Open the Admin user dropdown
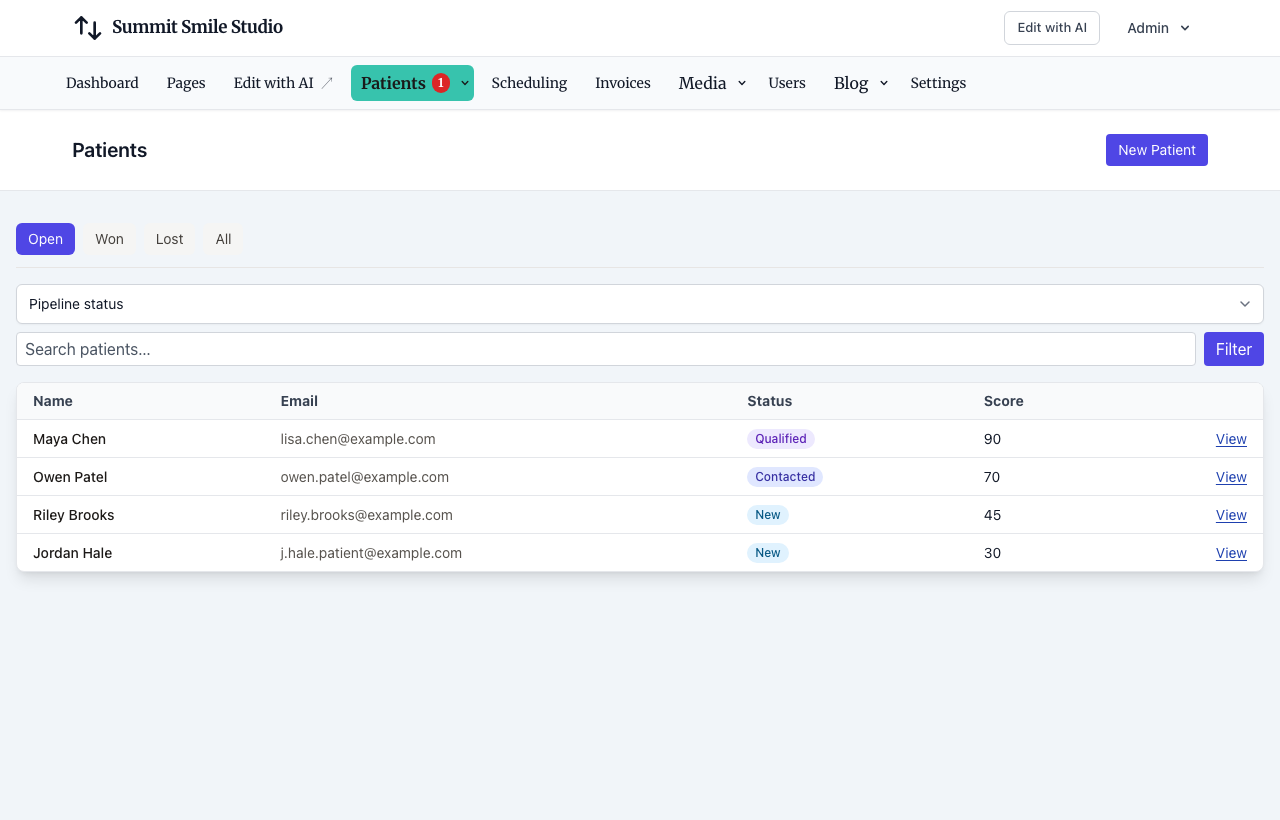Image resolution: width=1280 pixels, height=820 pixels. pos(1158,28)
